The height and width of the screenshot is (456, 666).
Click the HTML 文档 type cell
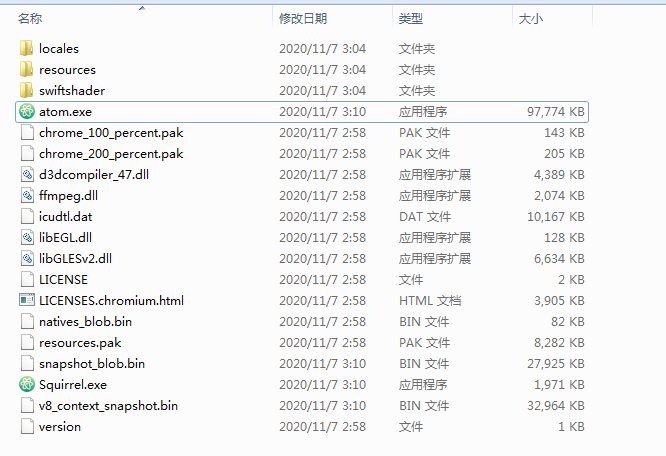[x=430, y=301]
